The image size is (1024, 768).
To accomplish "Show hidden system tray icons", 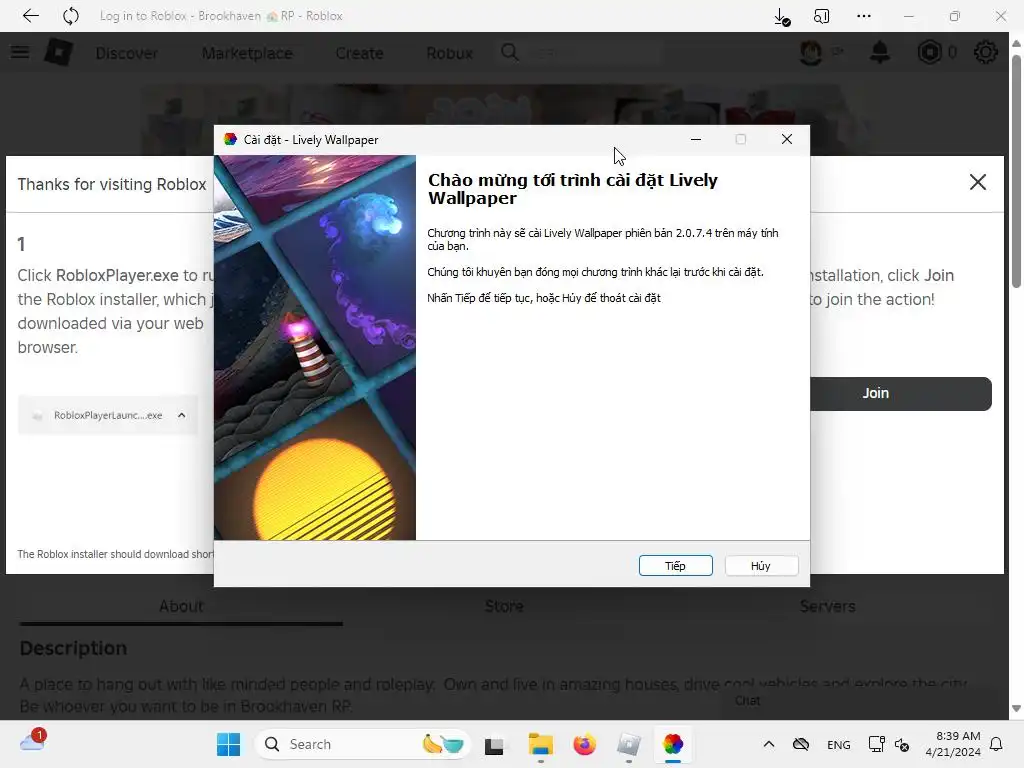I will (769, 744).
